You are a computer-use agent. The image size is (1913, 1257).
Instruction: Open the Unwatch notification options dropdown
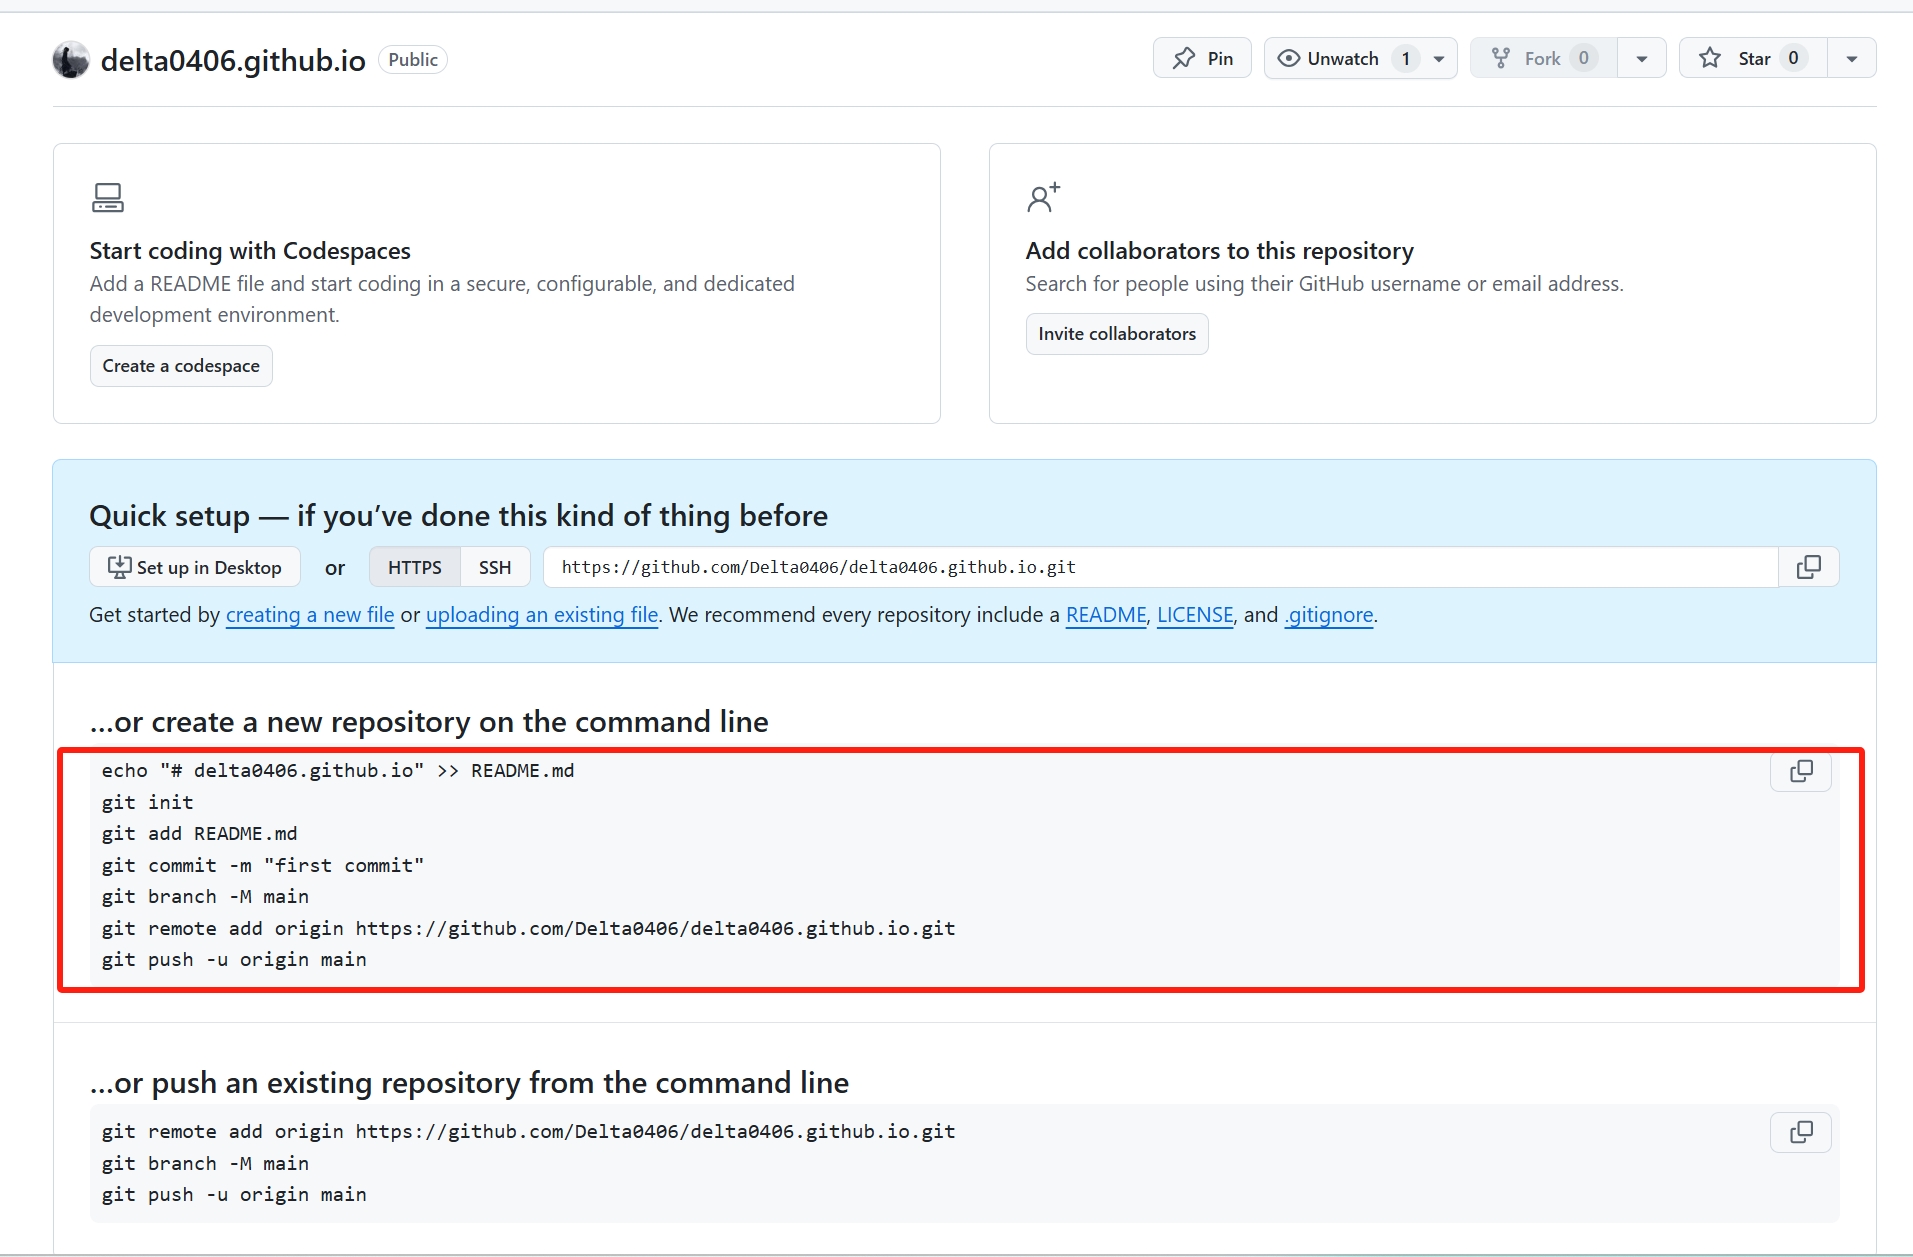tap(1439, 58)
